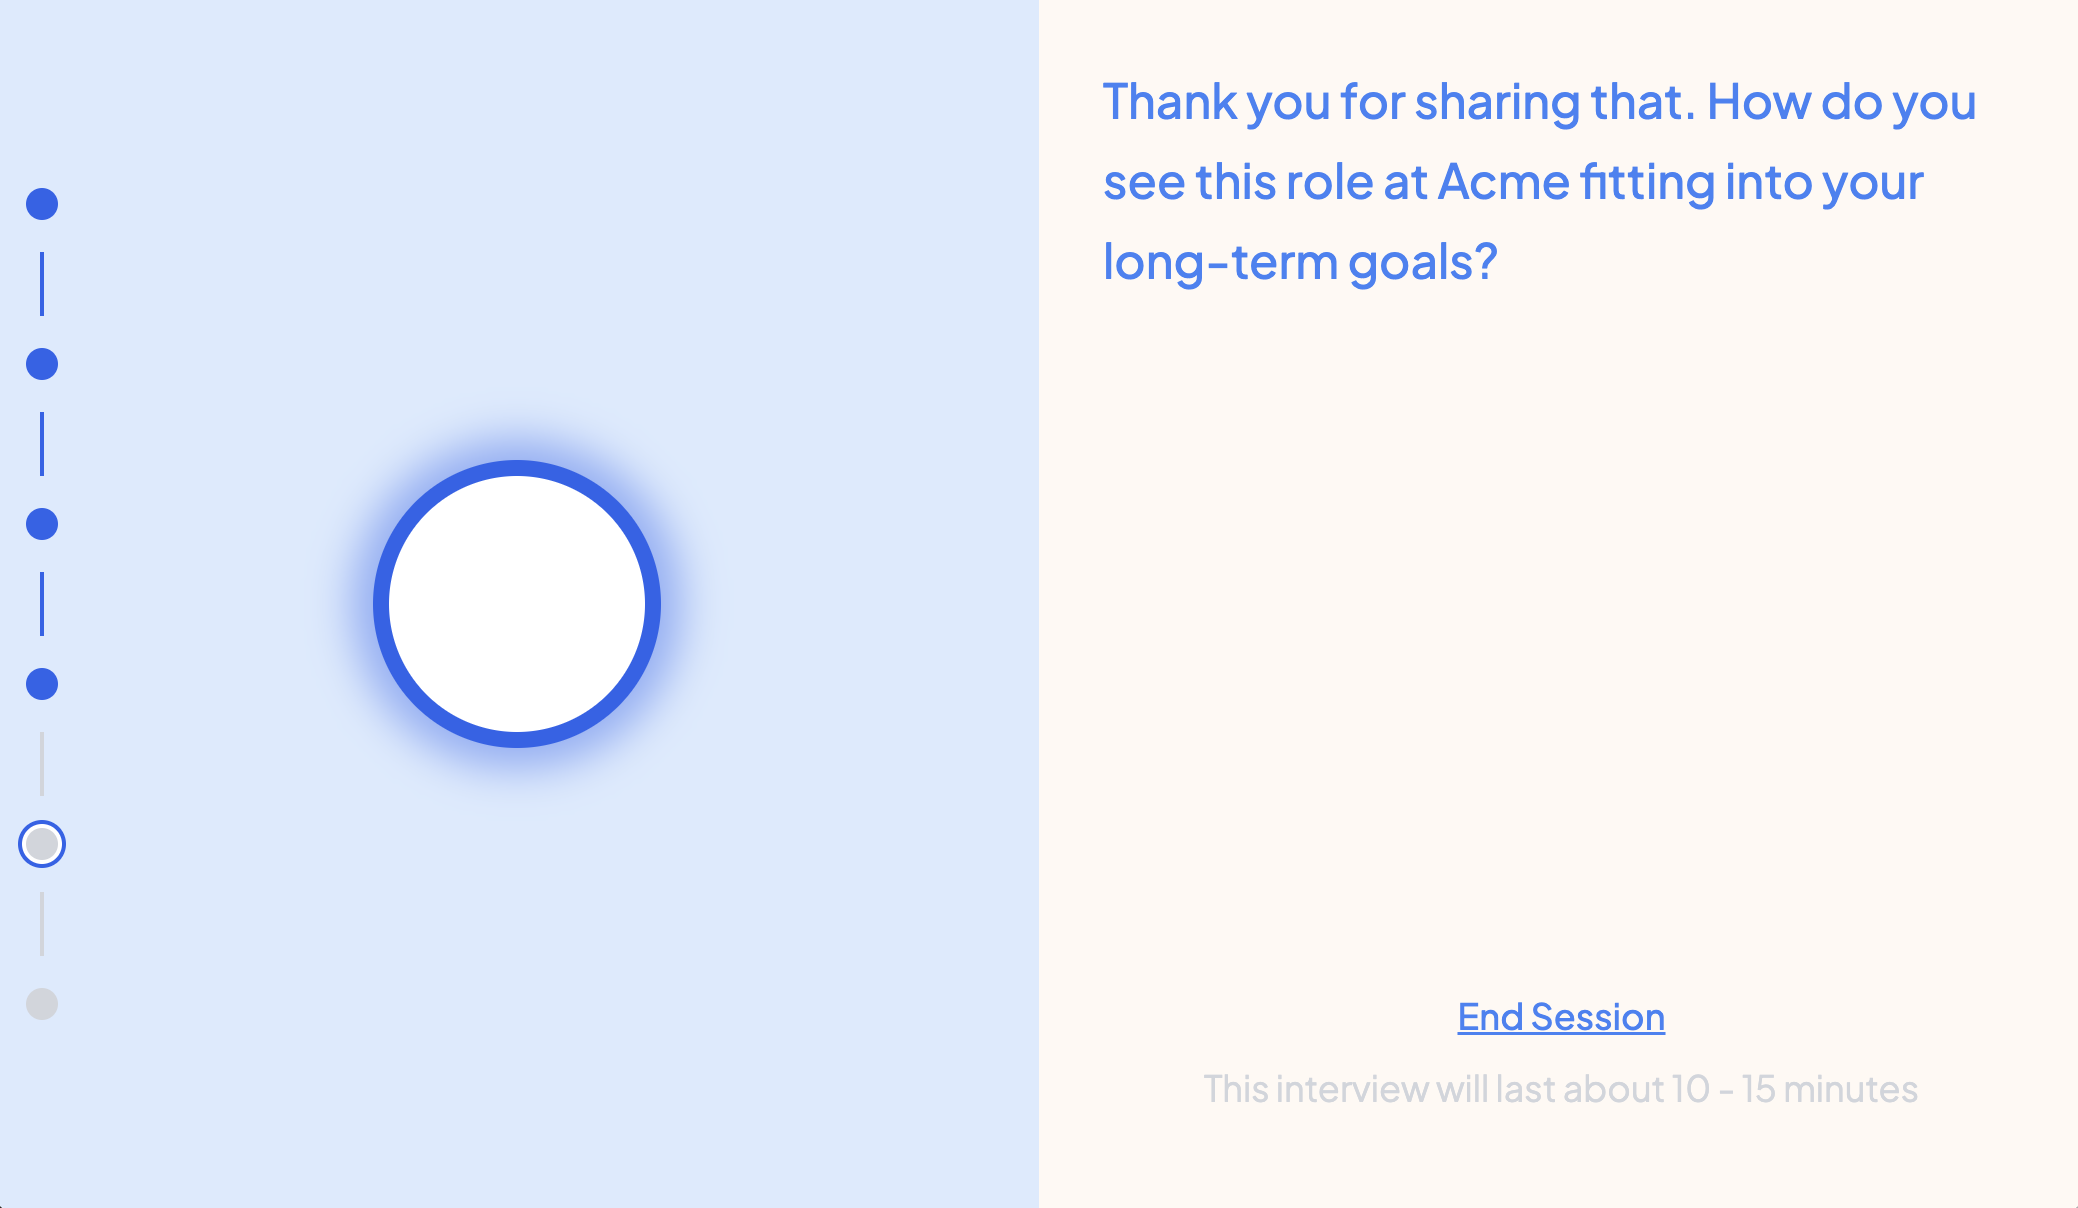Click the "How do you" question opening
The height and width of the screenshot is (1208, 2078).
1842,102
